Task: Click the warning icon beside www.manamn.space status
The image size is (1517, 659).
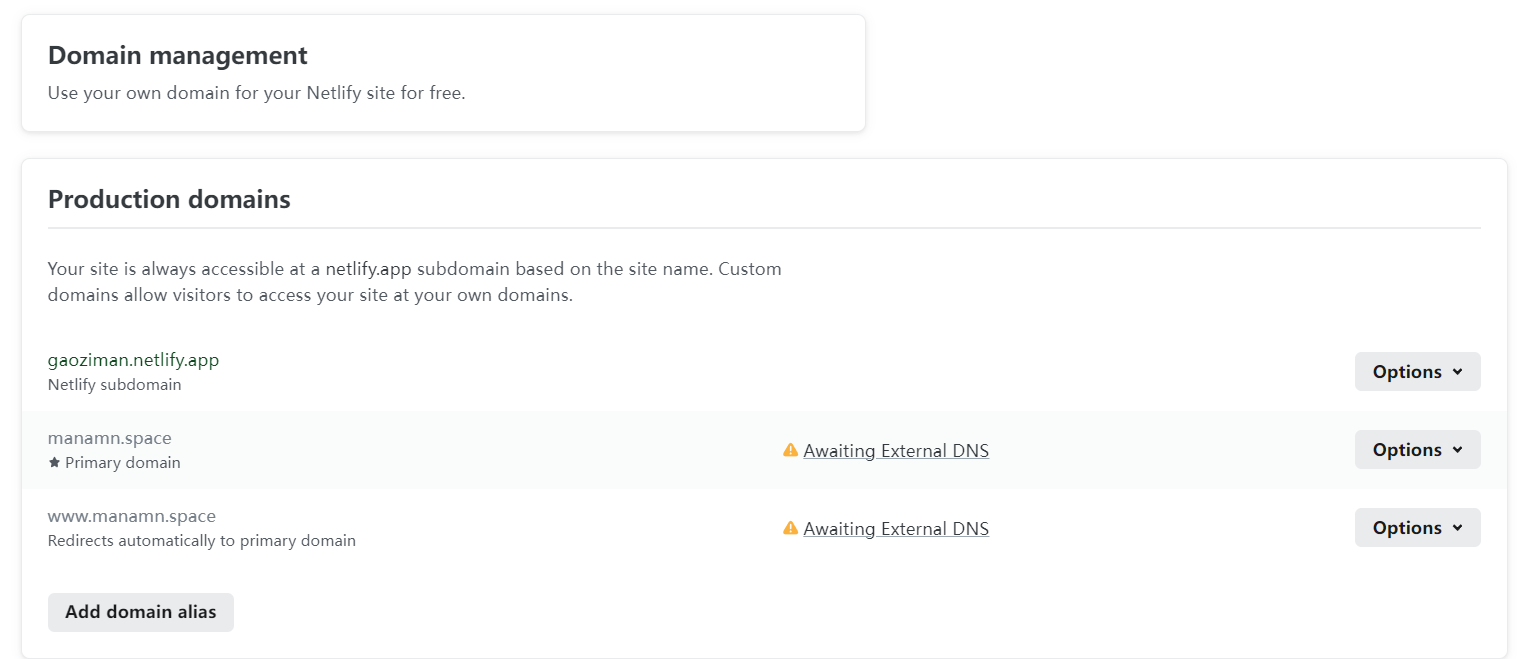Action: pos(790,528)
